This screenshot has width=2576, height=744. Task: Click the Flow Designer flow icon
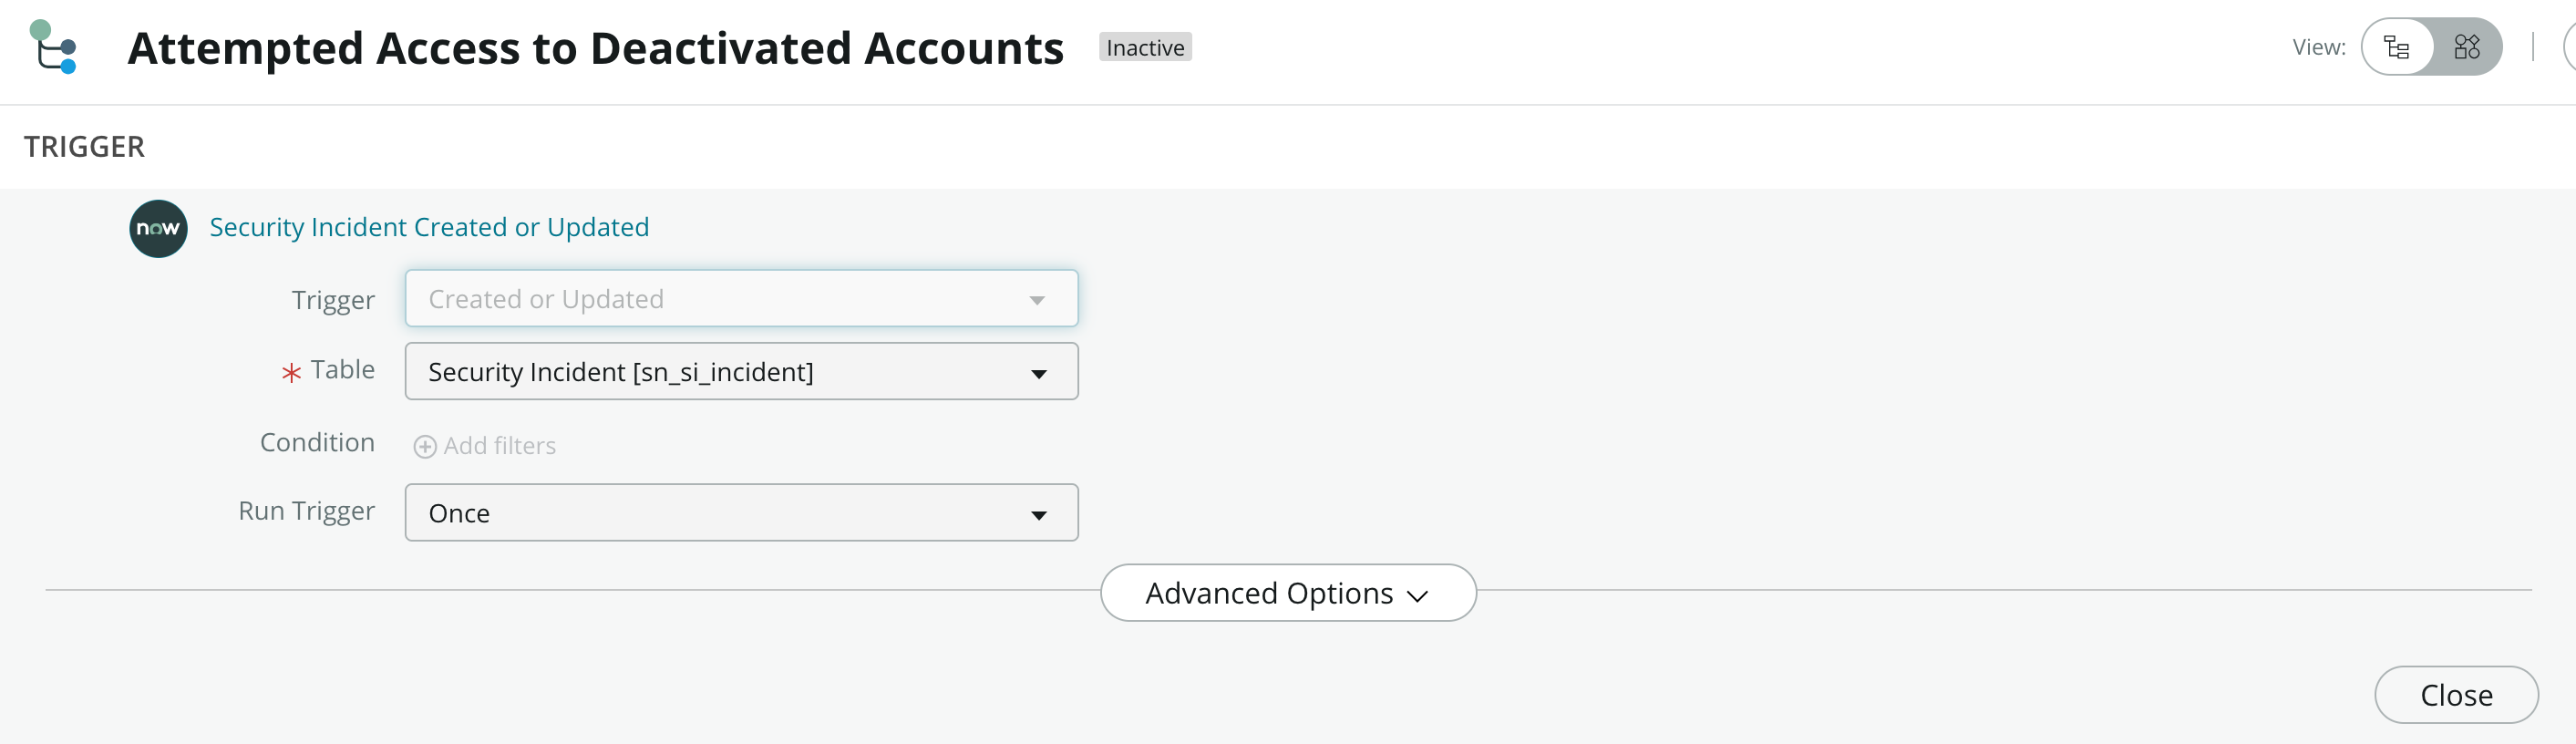pos(53,47)
